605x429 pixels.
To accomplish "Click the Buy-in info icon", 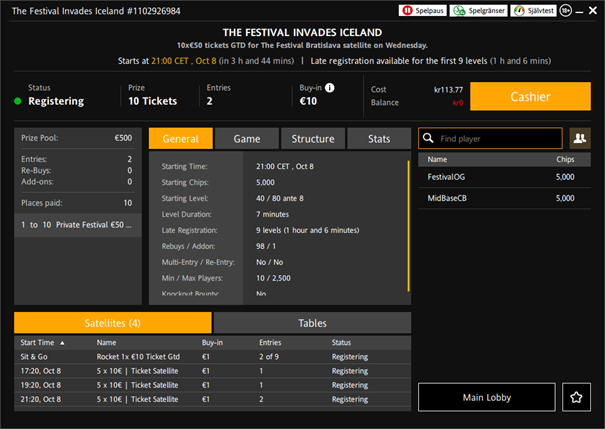I will point(330,88).
